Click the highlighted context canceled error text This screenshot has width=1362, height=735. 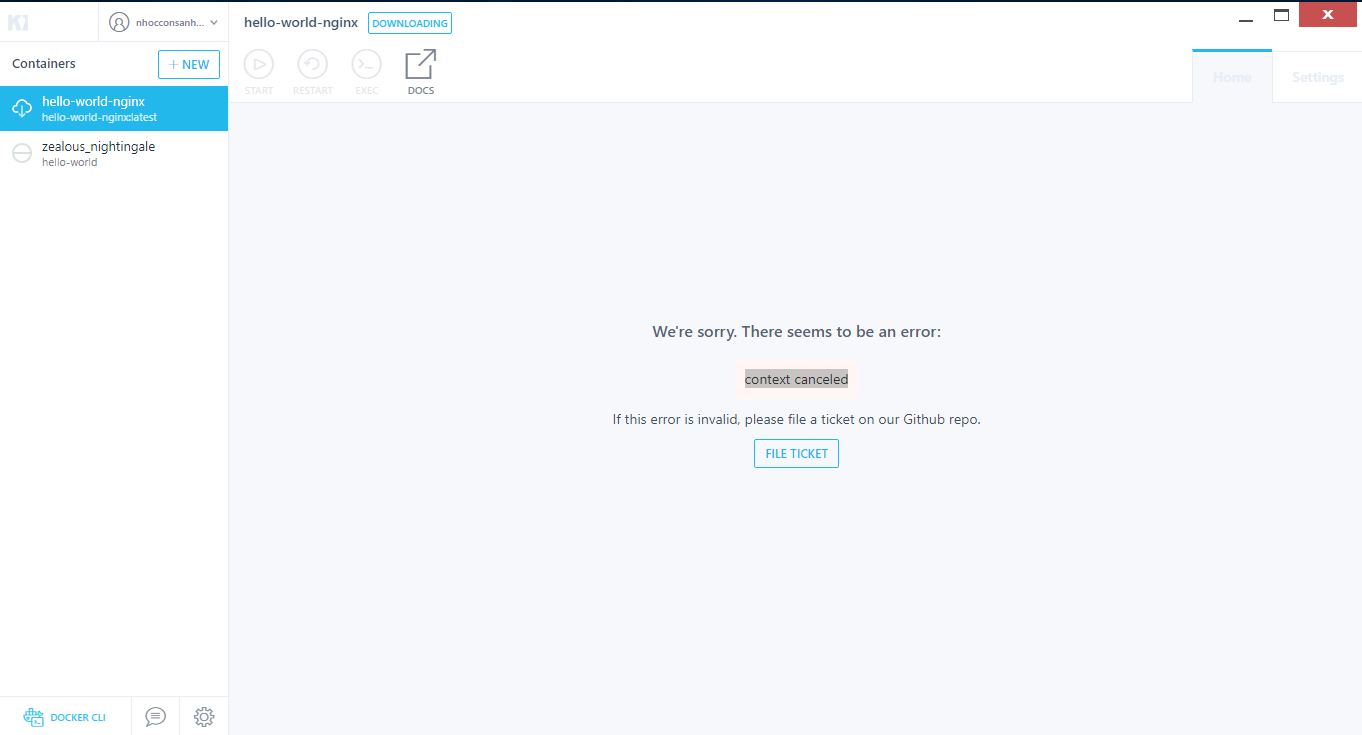point(796,378)
